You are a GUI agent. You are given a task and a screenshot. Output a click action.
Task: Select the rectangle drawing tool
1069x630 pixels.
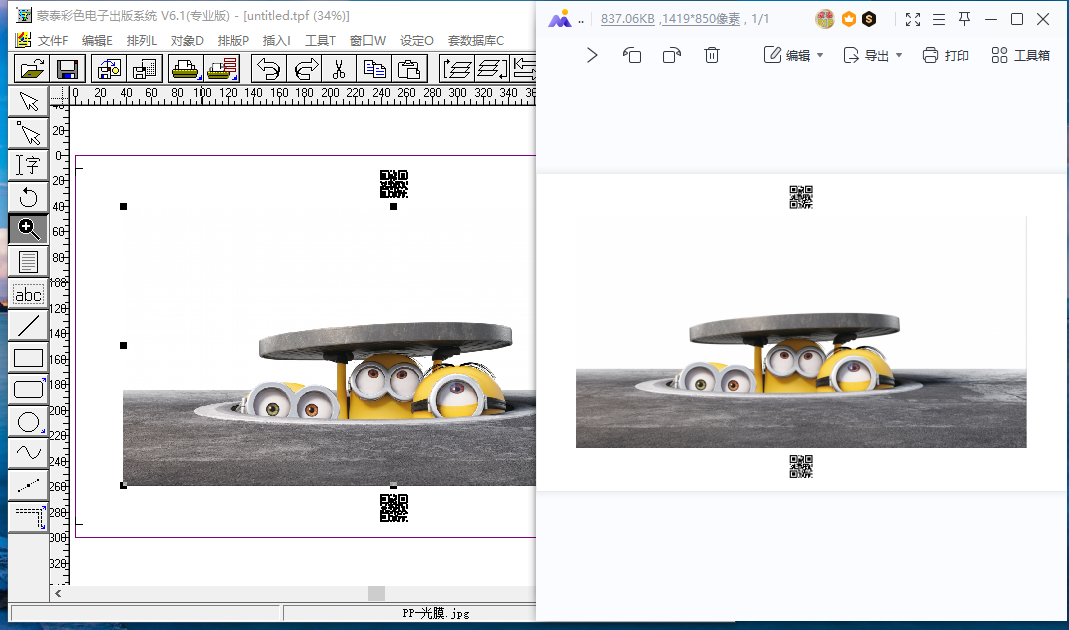[x=28, y=358]
